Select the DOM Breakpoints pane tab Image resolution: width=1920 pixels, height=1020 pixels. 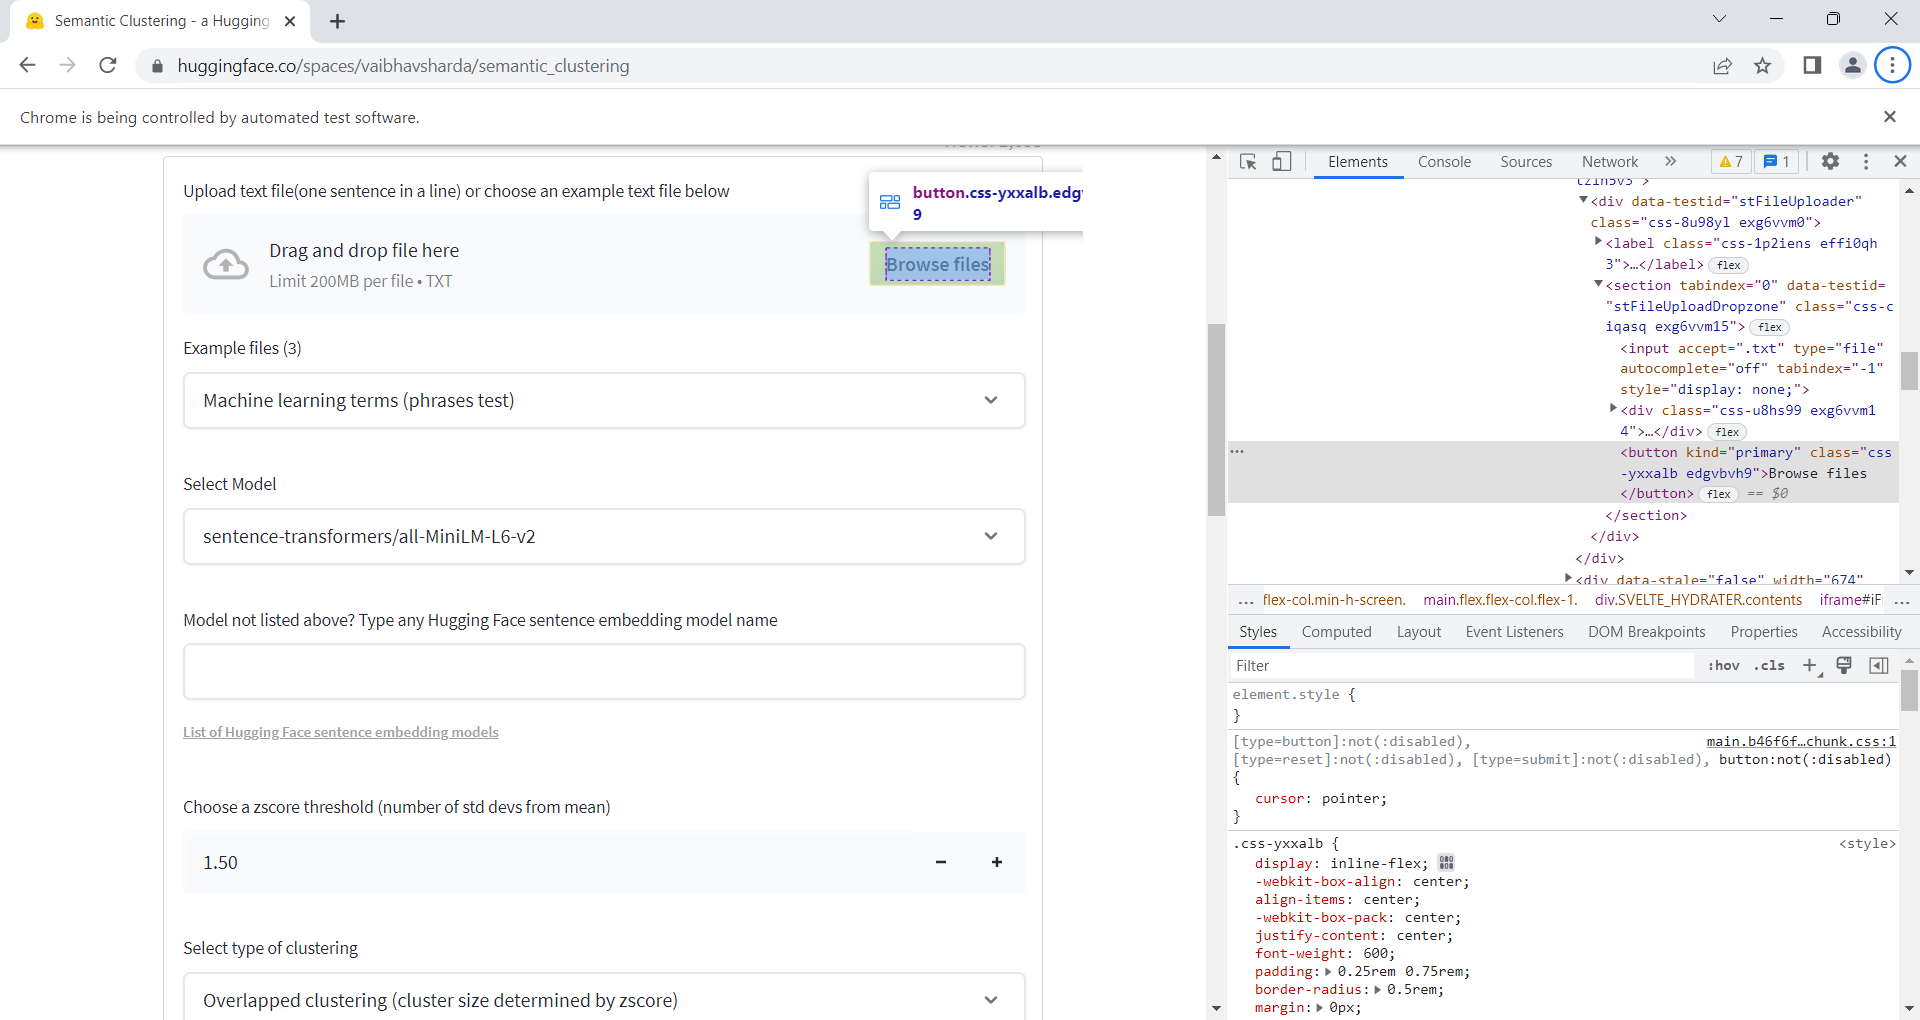pos(1647,632)
